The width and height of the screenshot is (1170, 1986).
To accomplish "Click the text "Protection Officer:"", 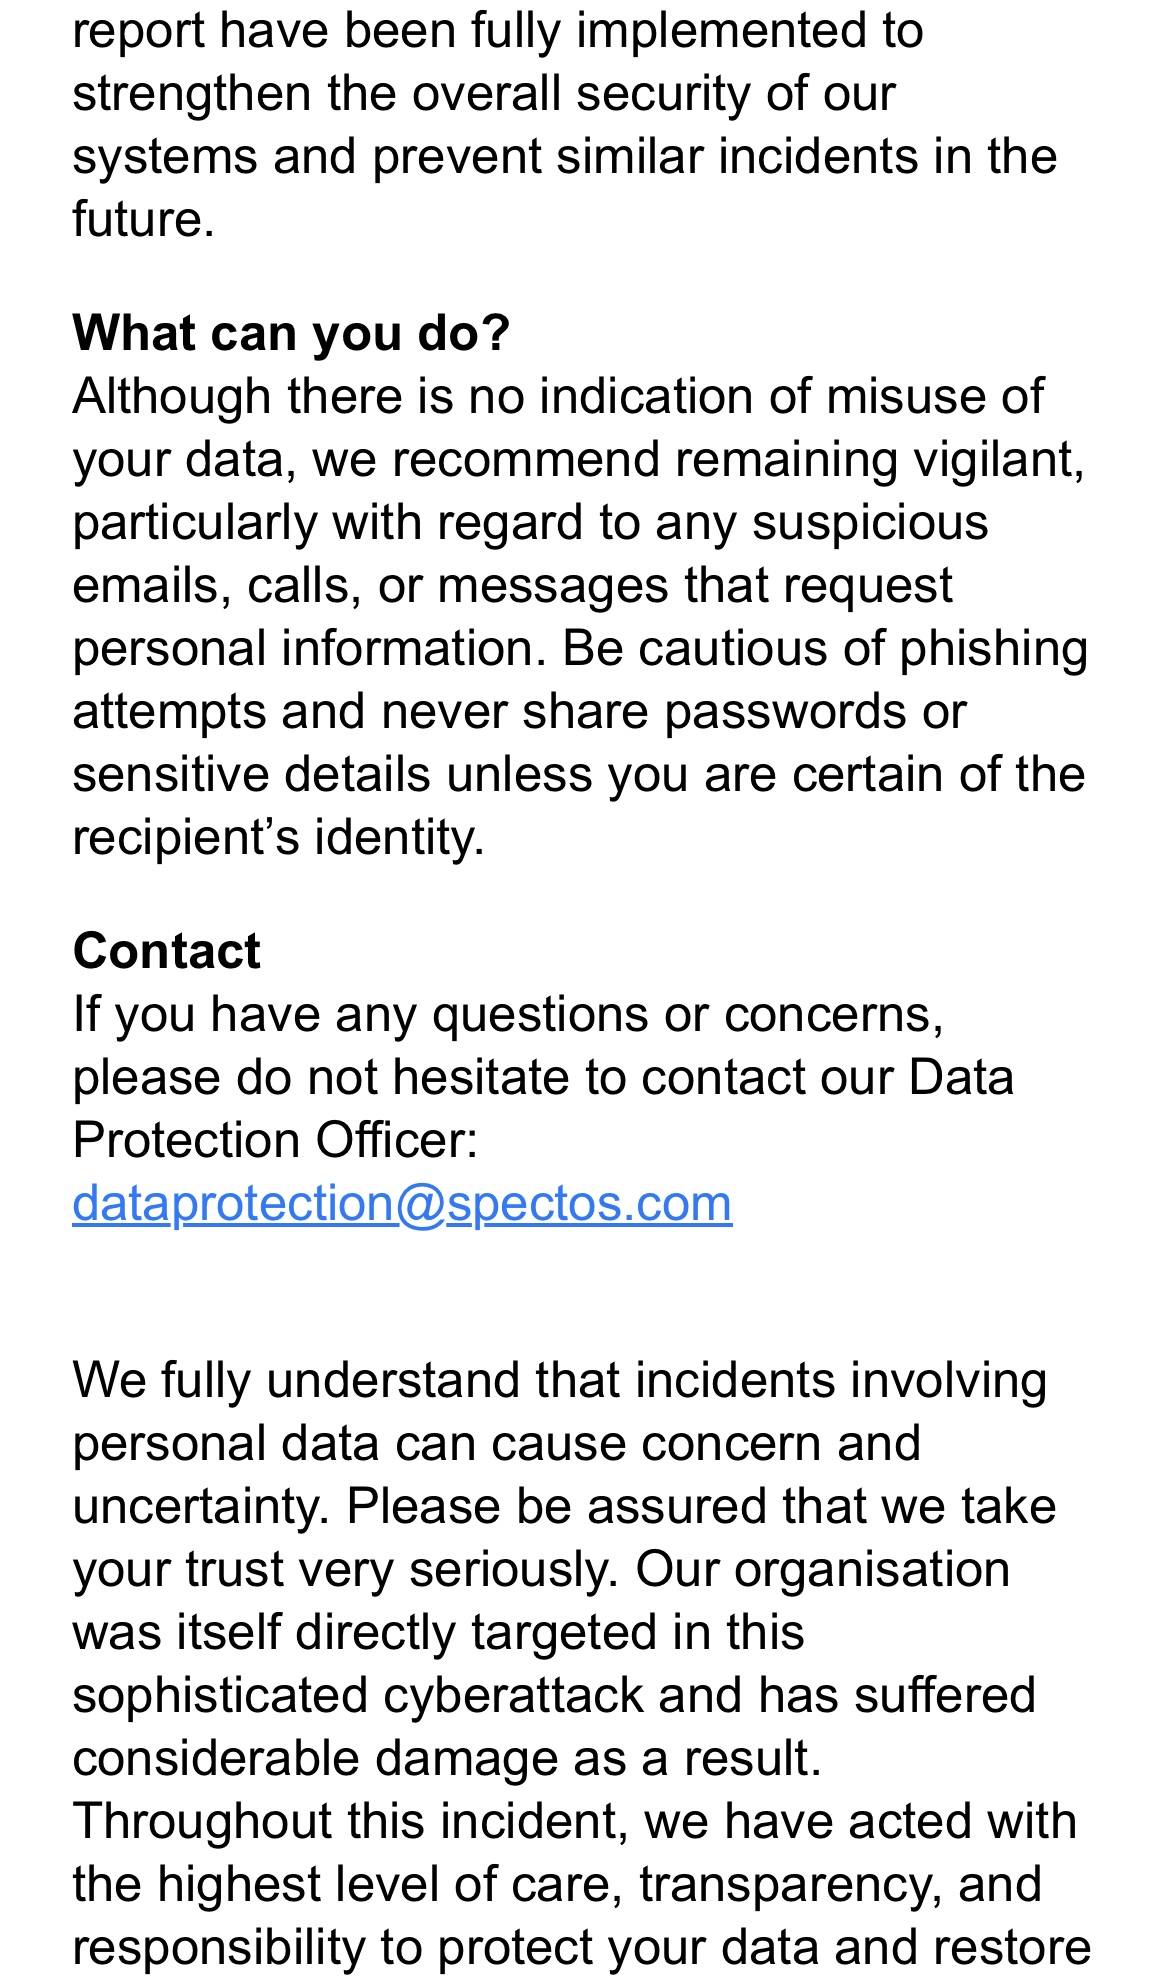I will pos(275,1141).
